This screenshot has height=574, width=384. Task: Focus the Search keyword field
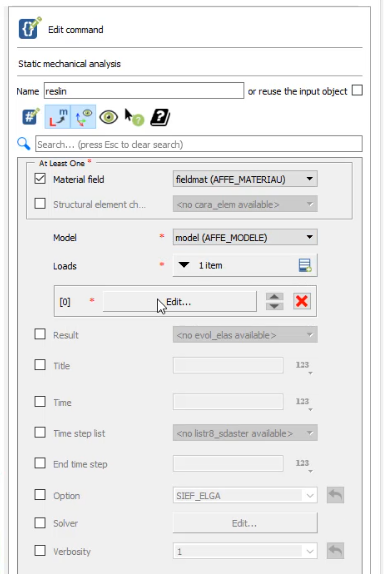(199, 144)
